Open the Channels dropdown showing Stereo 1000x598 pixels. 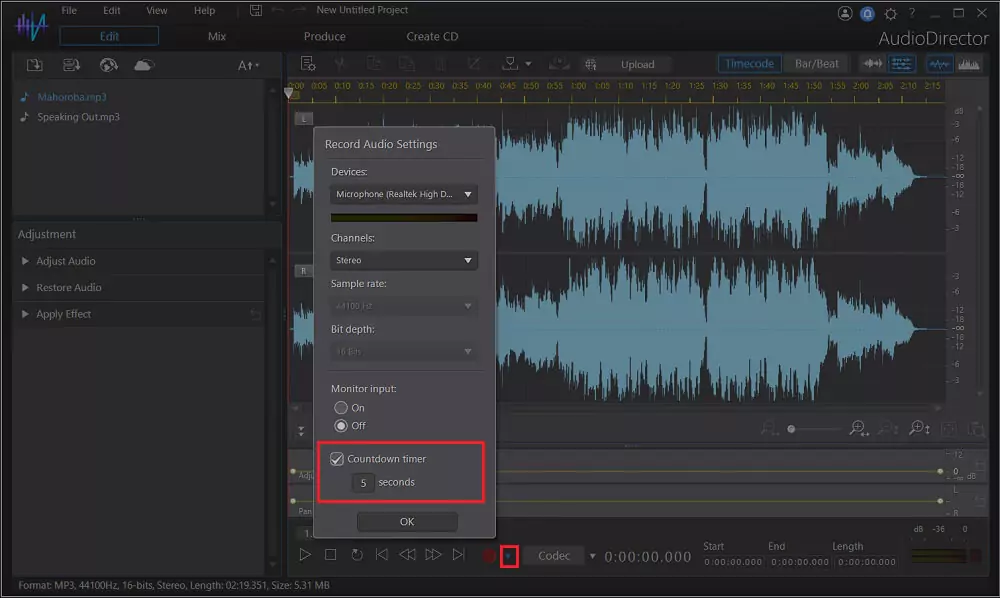tap(403, 260)
